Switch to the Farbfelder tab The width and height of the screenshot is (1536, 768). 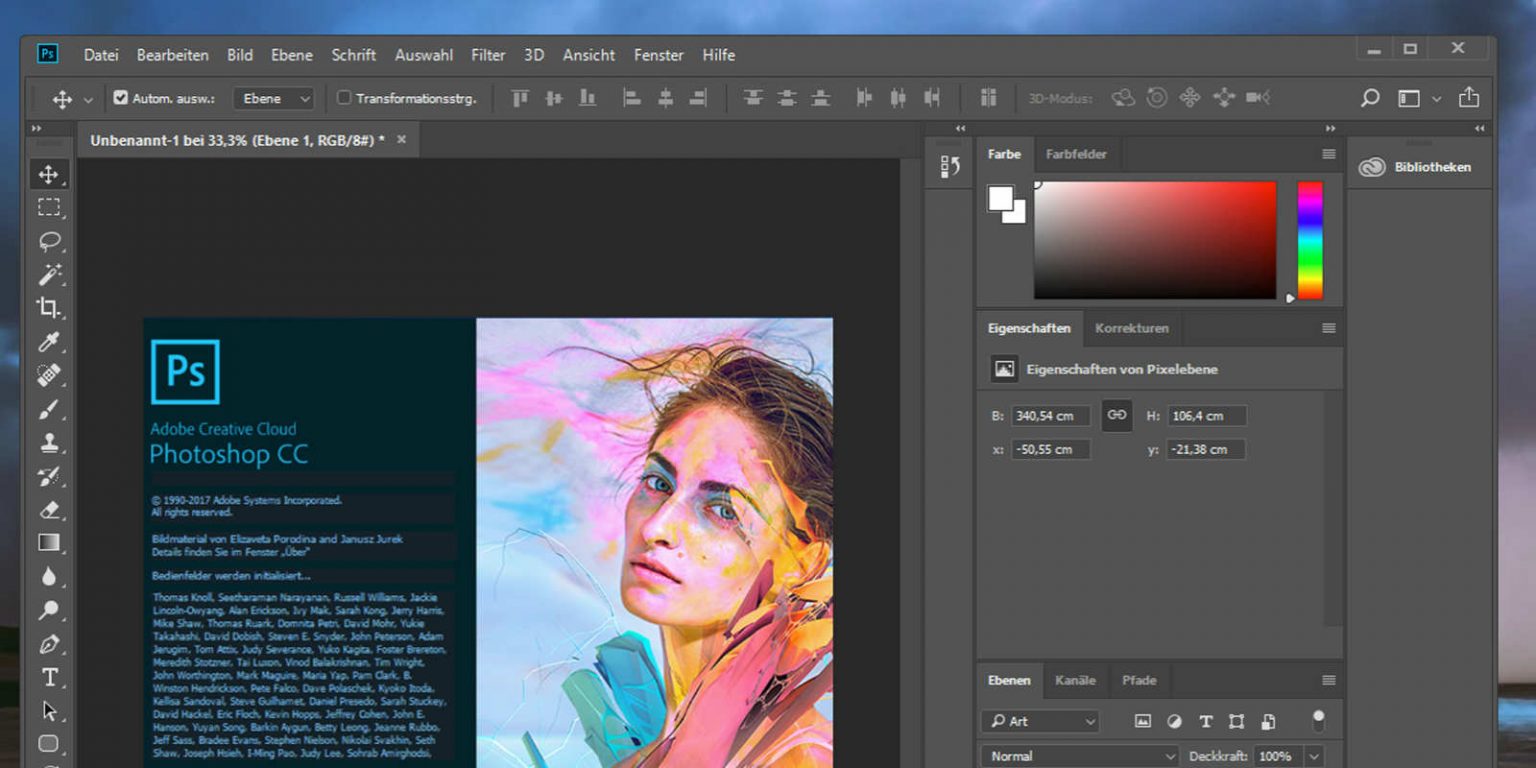pos(1076,154)
